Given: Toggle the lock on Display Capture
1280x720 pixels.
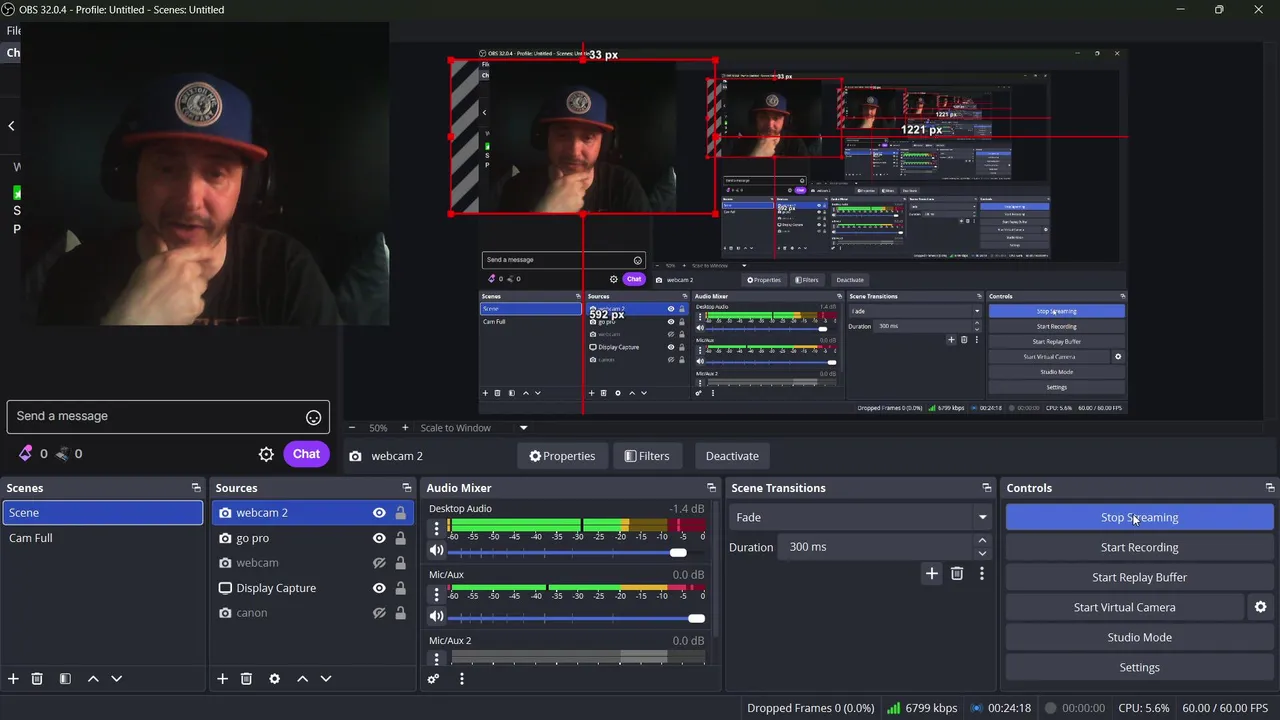Looking at the screenshot, I should point(400,588).
